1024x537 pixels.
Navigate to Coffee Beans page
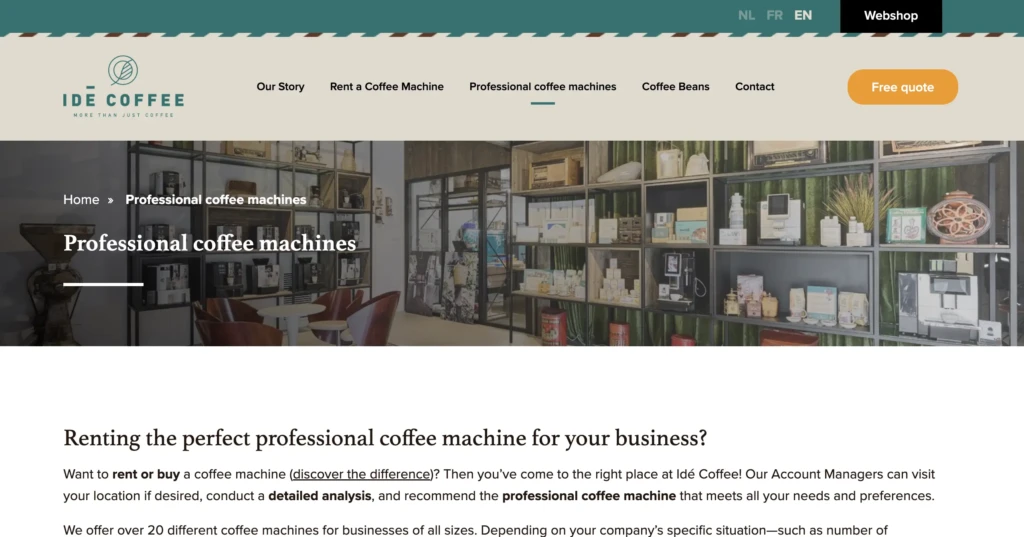(675, 86)
